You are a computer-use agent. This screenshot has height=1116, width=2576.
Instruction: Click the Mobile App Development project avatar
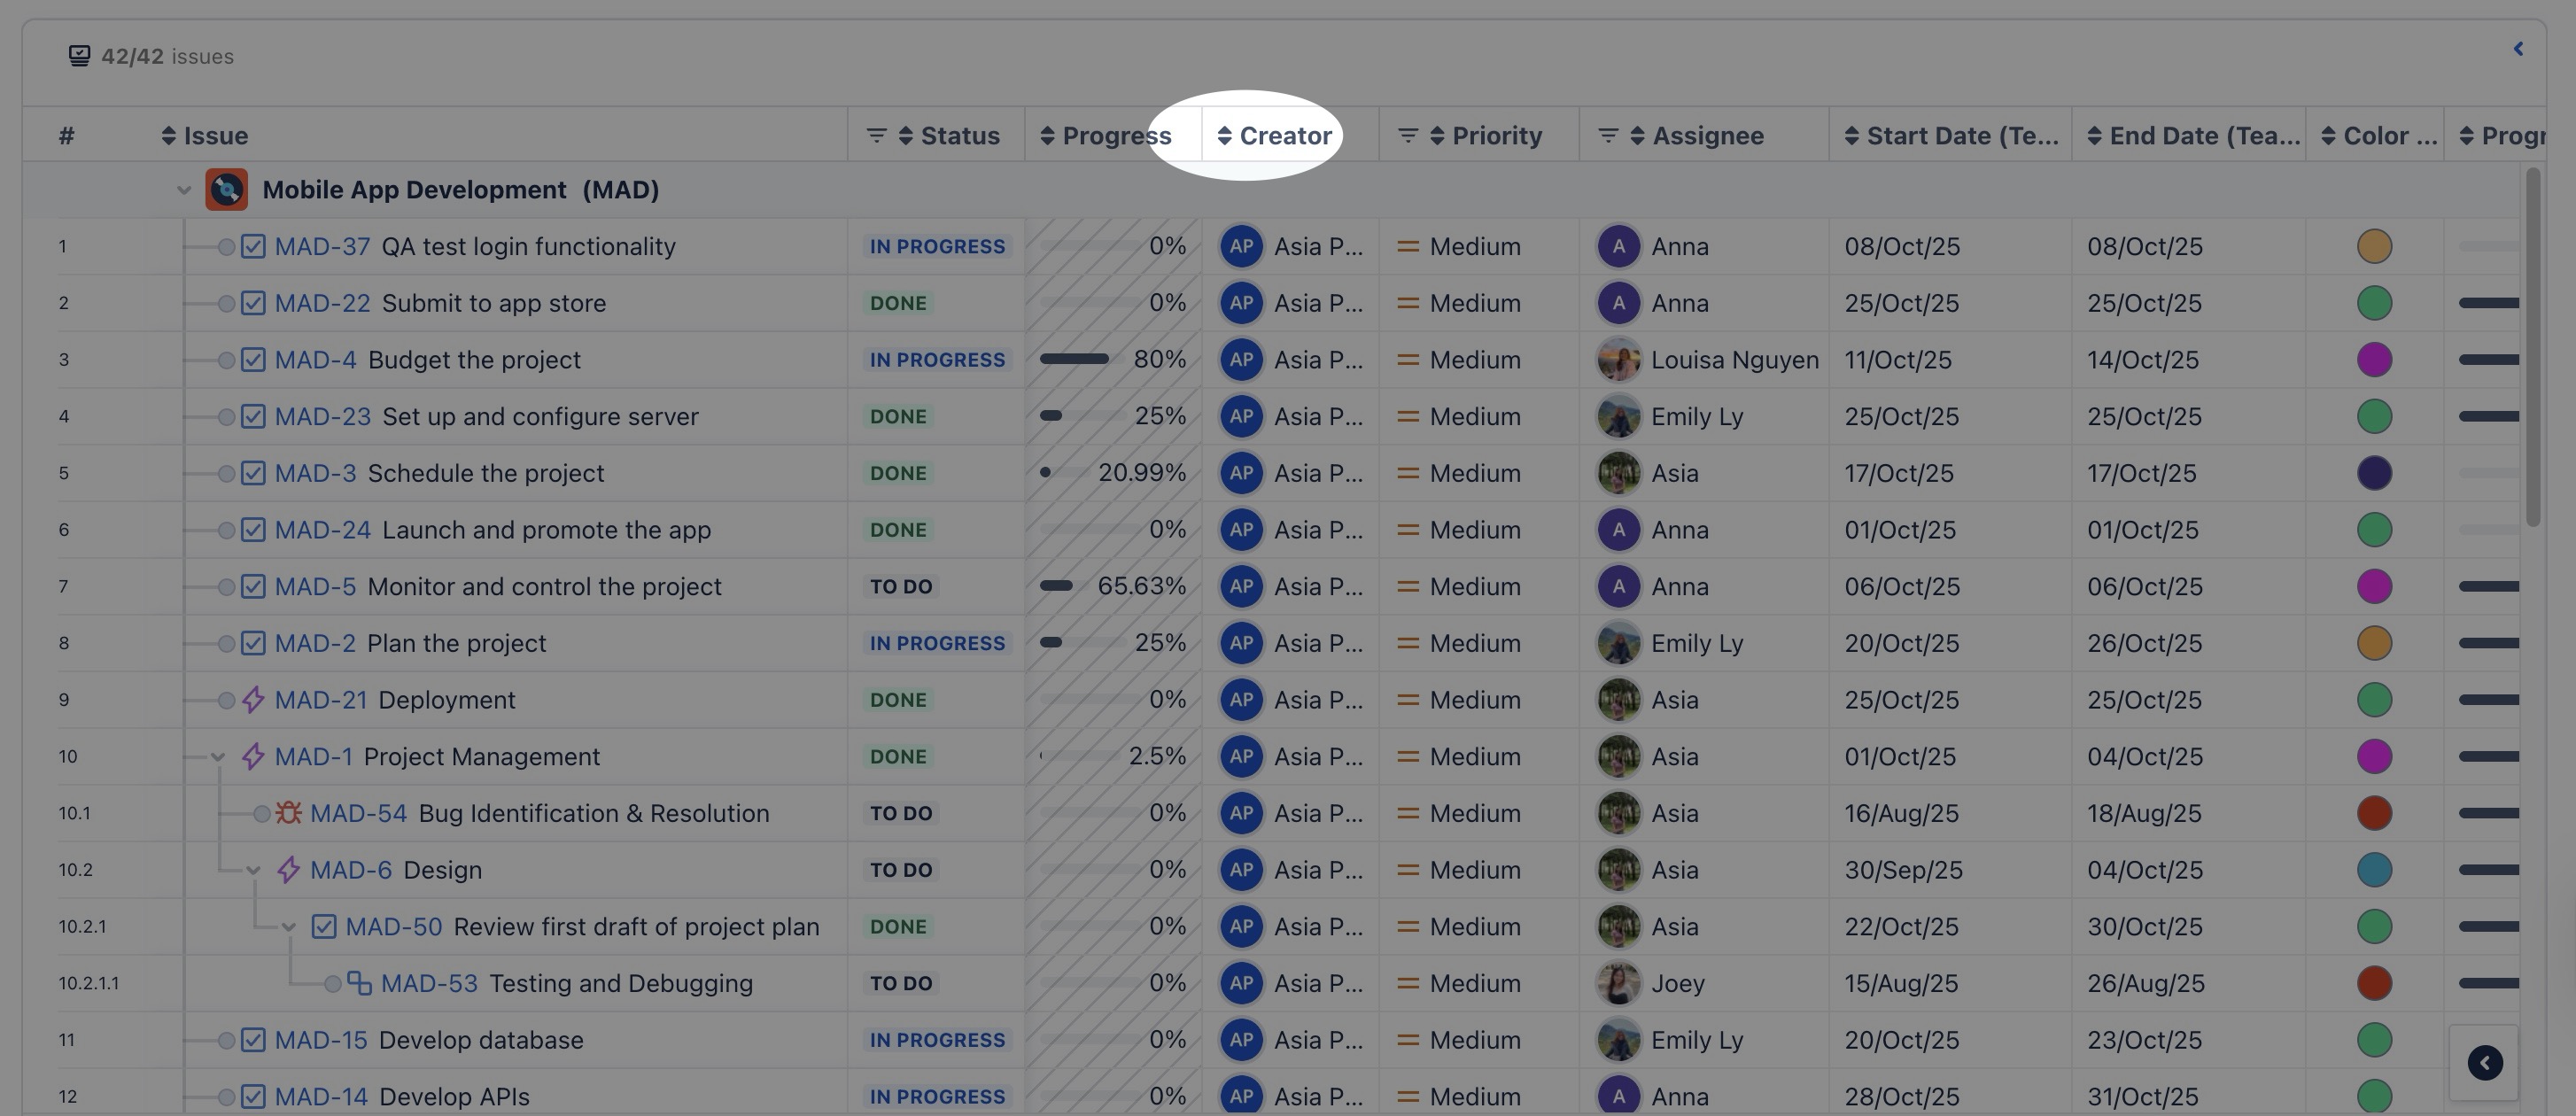[226, 190]
